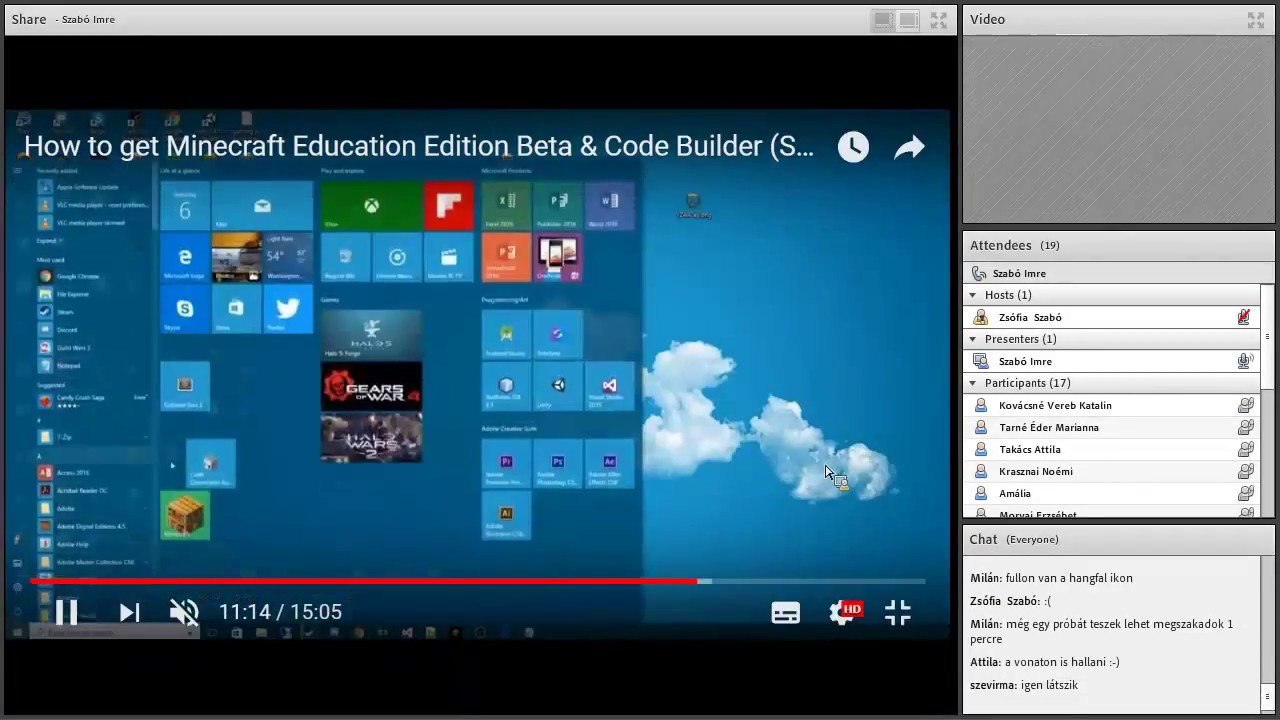Select participant Krasznai Noémi
The image size is (1280, 720).
point(1113,471)
